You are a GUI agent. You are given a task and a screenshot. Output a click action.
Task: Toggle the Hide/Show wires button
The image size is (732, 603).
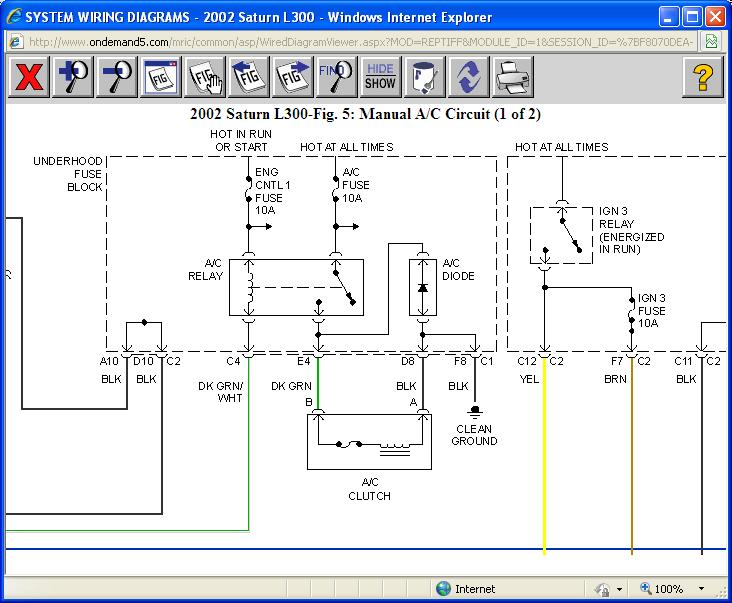pos(380,77)
